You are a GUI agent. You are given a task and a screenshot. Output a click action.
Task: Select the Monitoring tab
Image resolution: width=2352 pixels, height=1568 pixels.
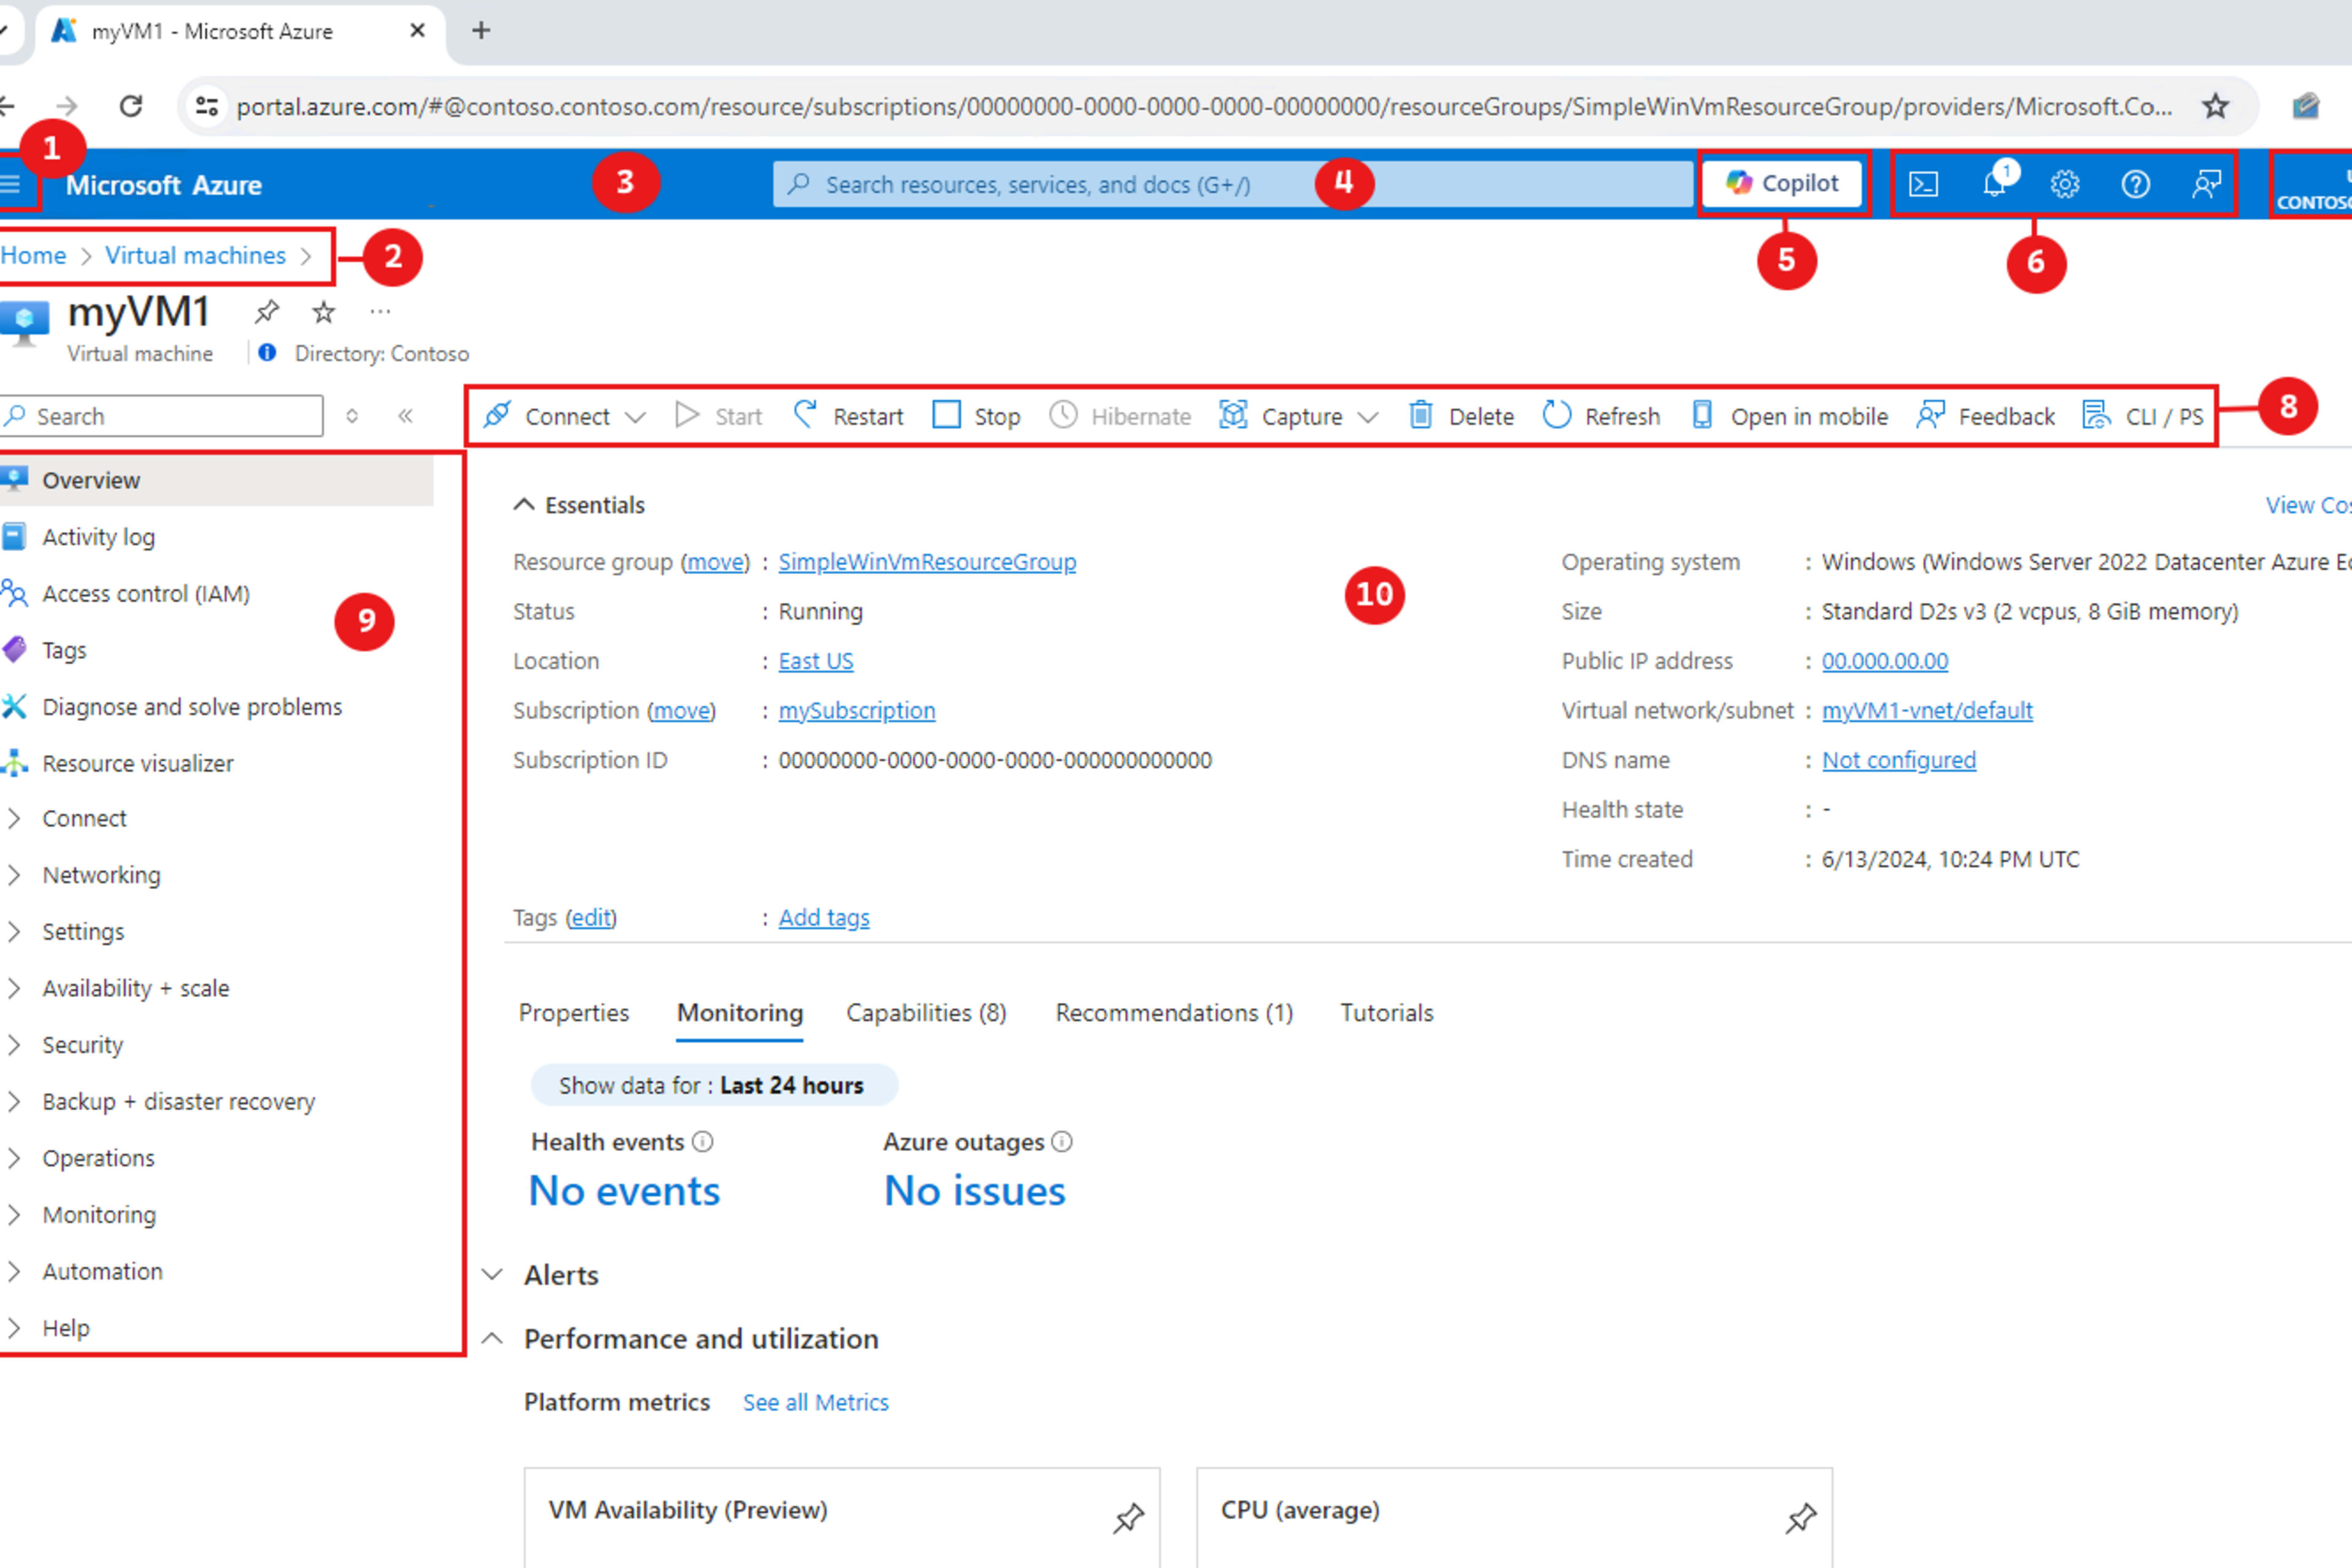[740, 1013]
